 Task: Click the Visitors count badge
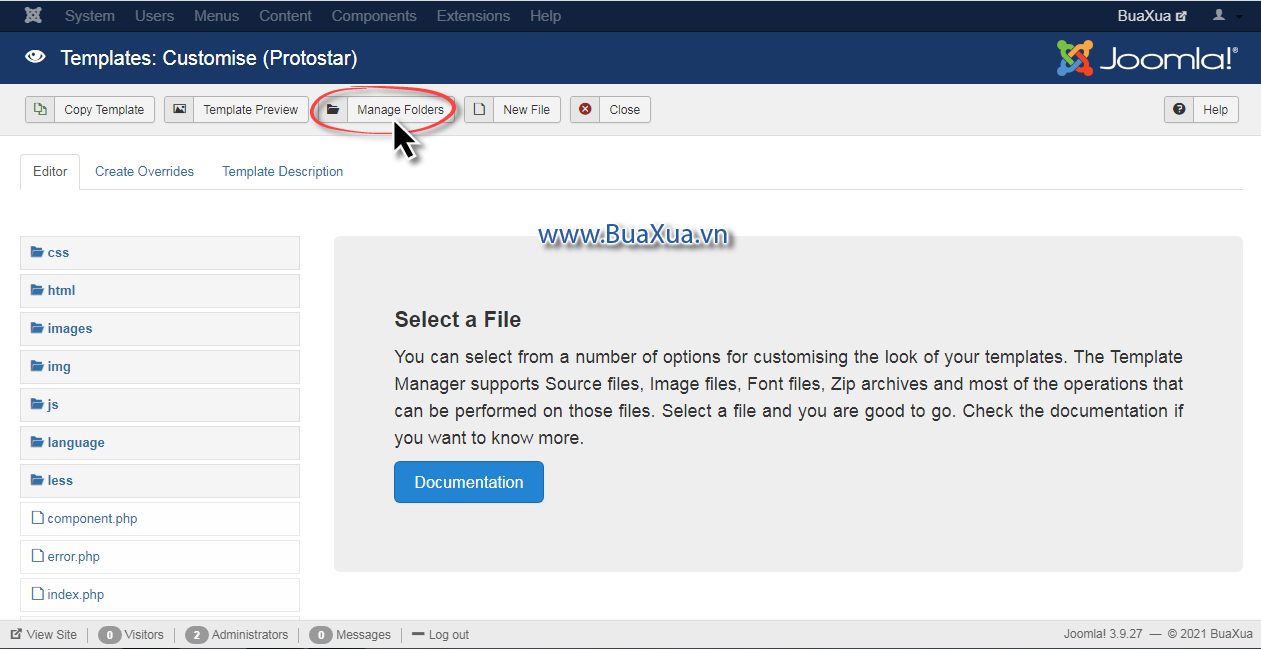pyautogui.click(x=110, y=635)
